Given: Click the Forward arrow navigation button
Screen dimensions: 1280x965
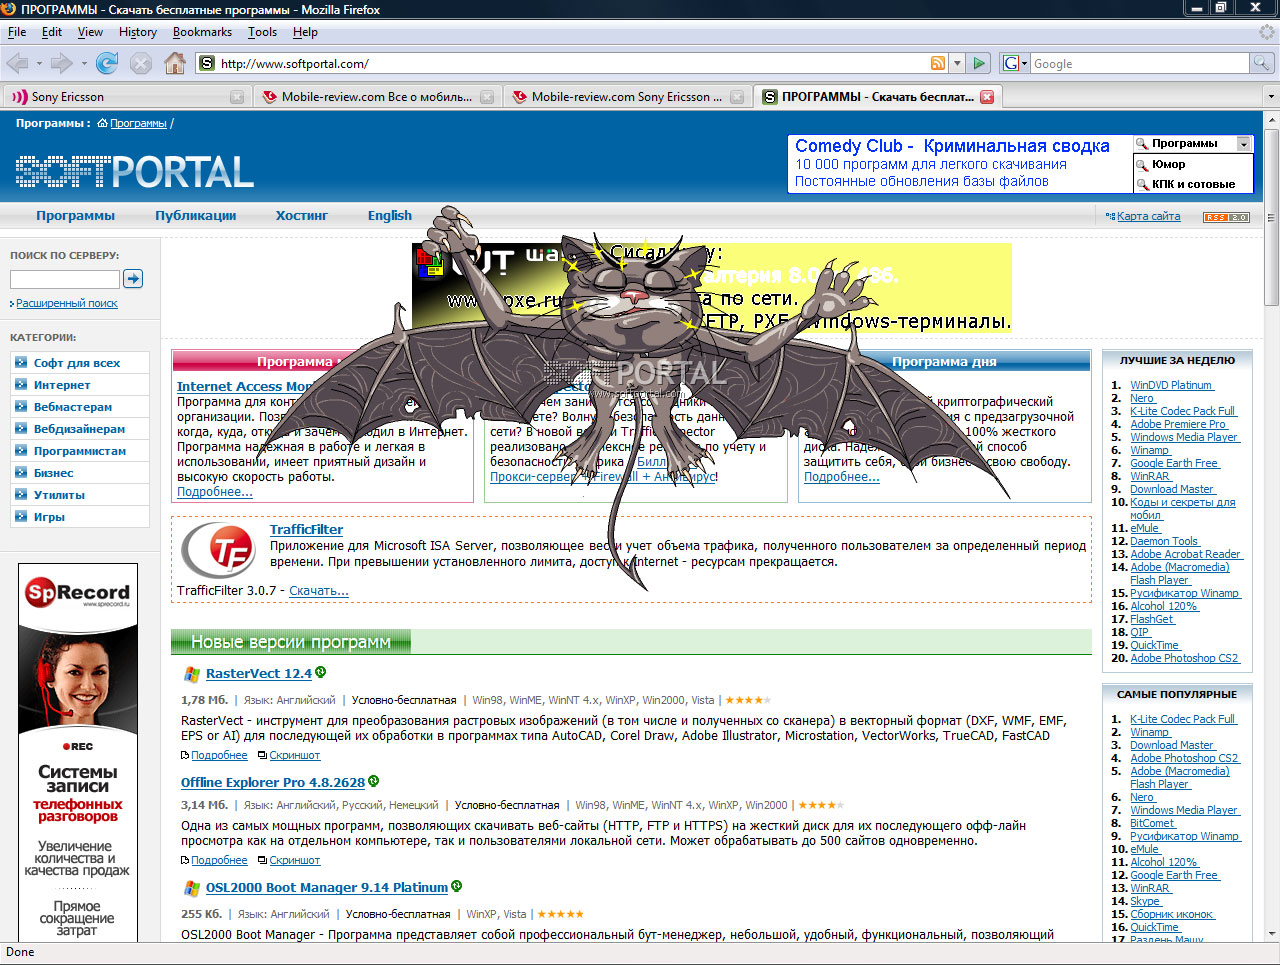Looking at the screenshot, I should 62,63.
